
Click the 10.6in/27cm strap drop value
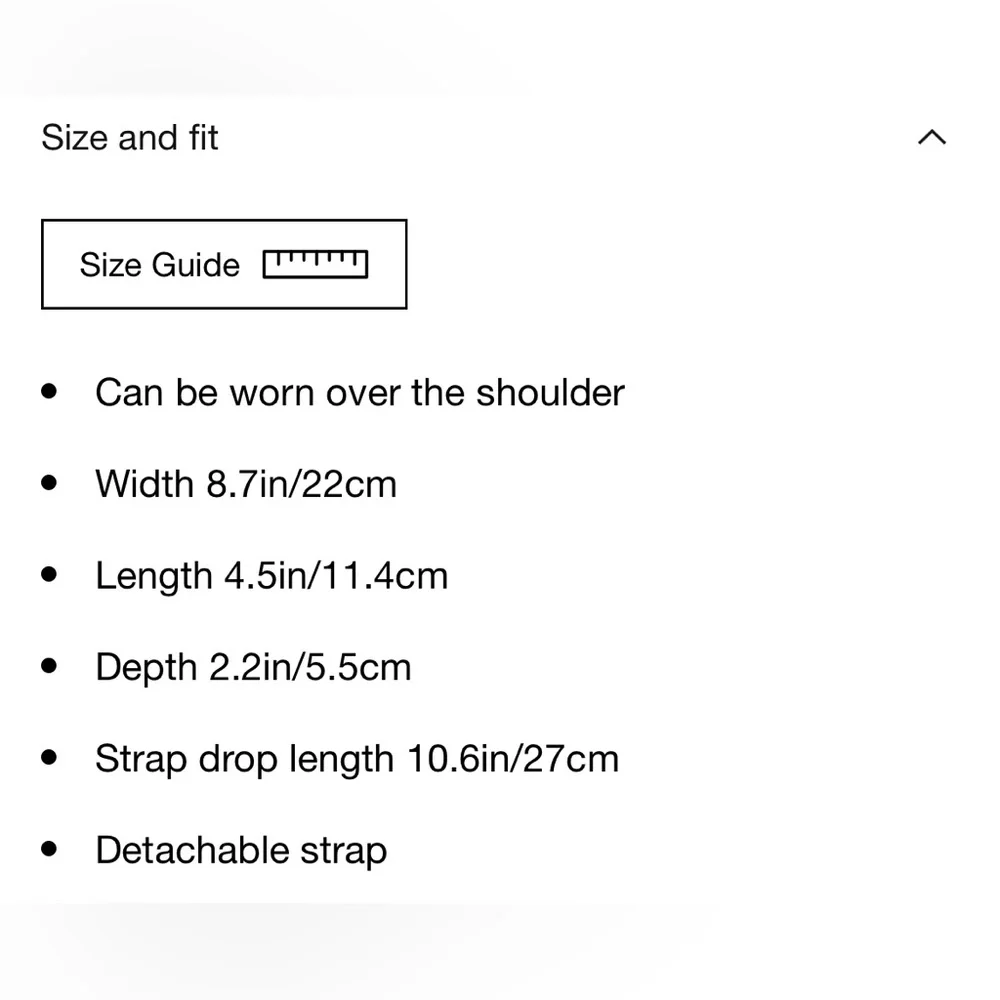pos(512,759)
